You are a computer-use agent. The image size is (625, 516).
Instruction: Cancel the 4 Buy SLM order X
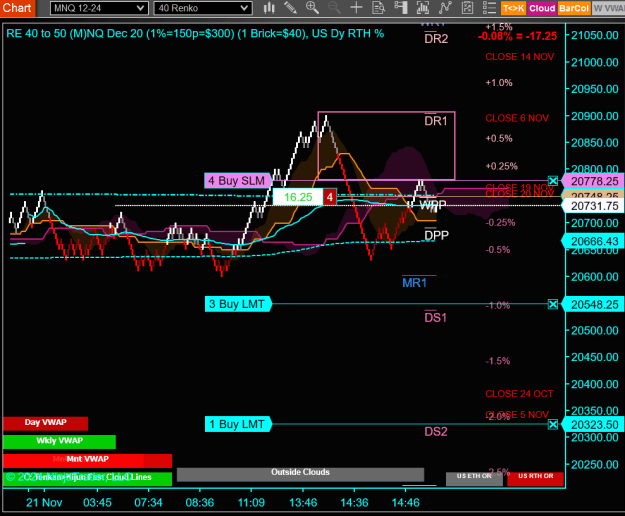pos(553,181)
